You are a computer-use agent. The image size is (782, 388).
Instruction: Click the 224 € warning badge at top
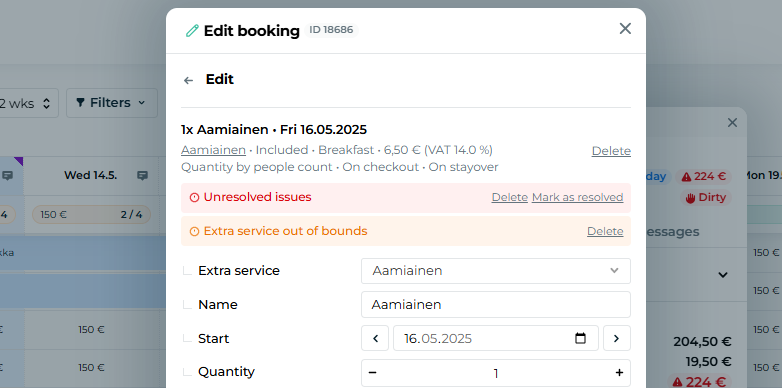coord(703,177)
